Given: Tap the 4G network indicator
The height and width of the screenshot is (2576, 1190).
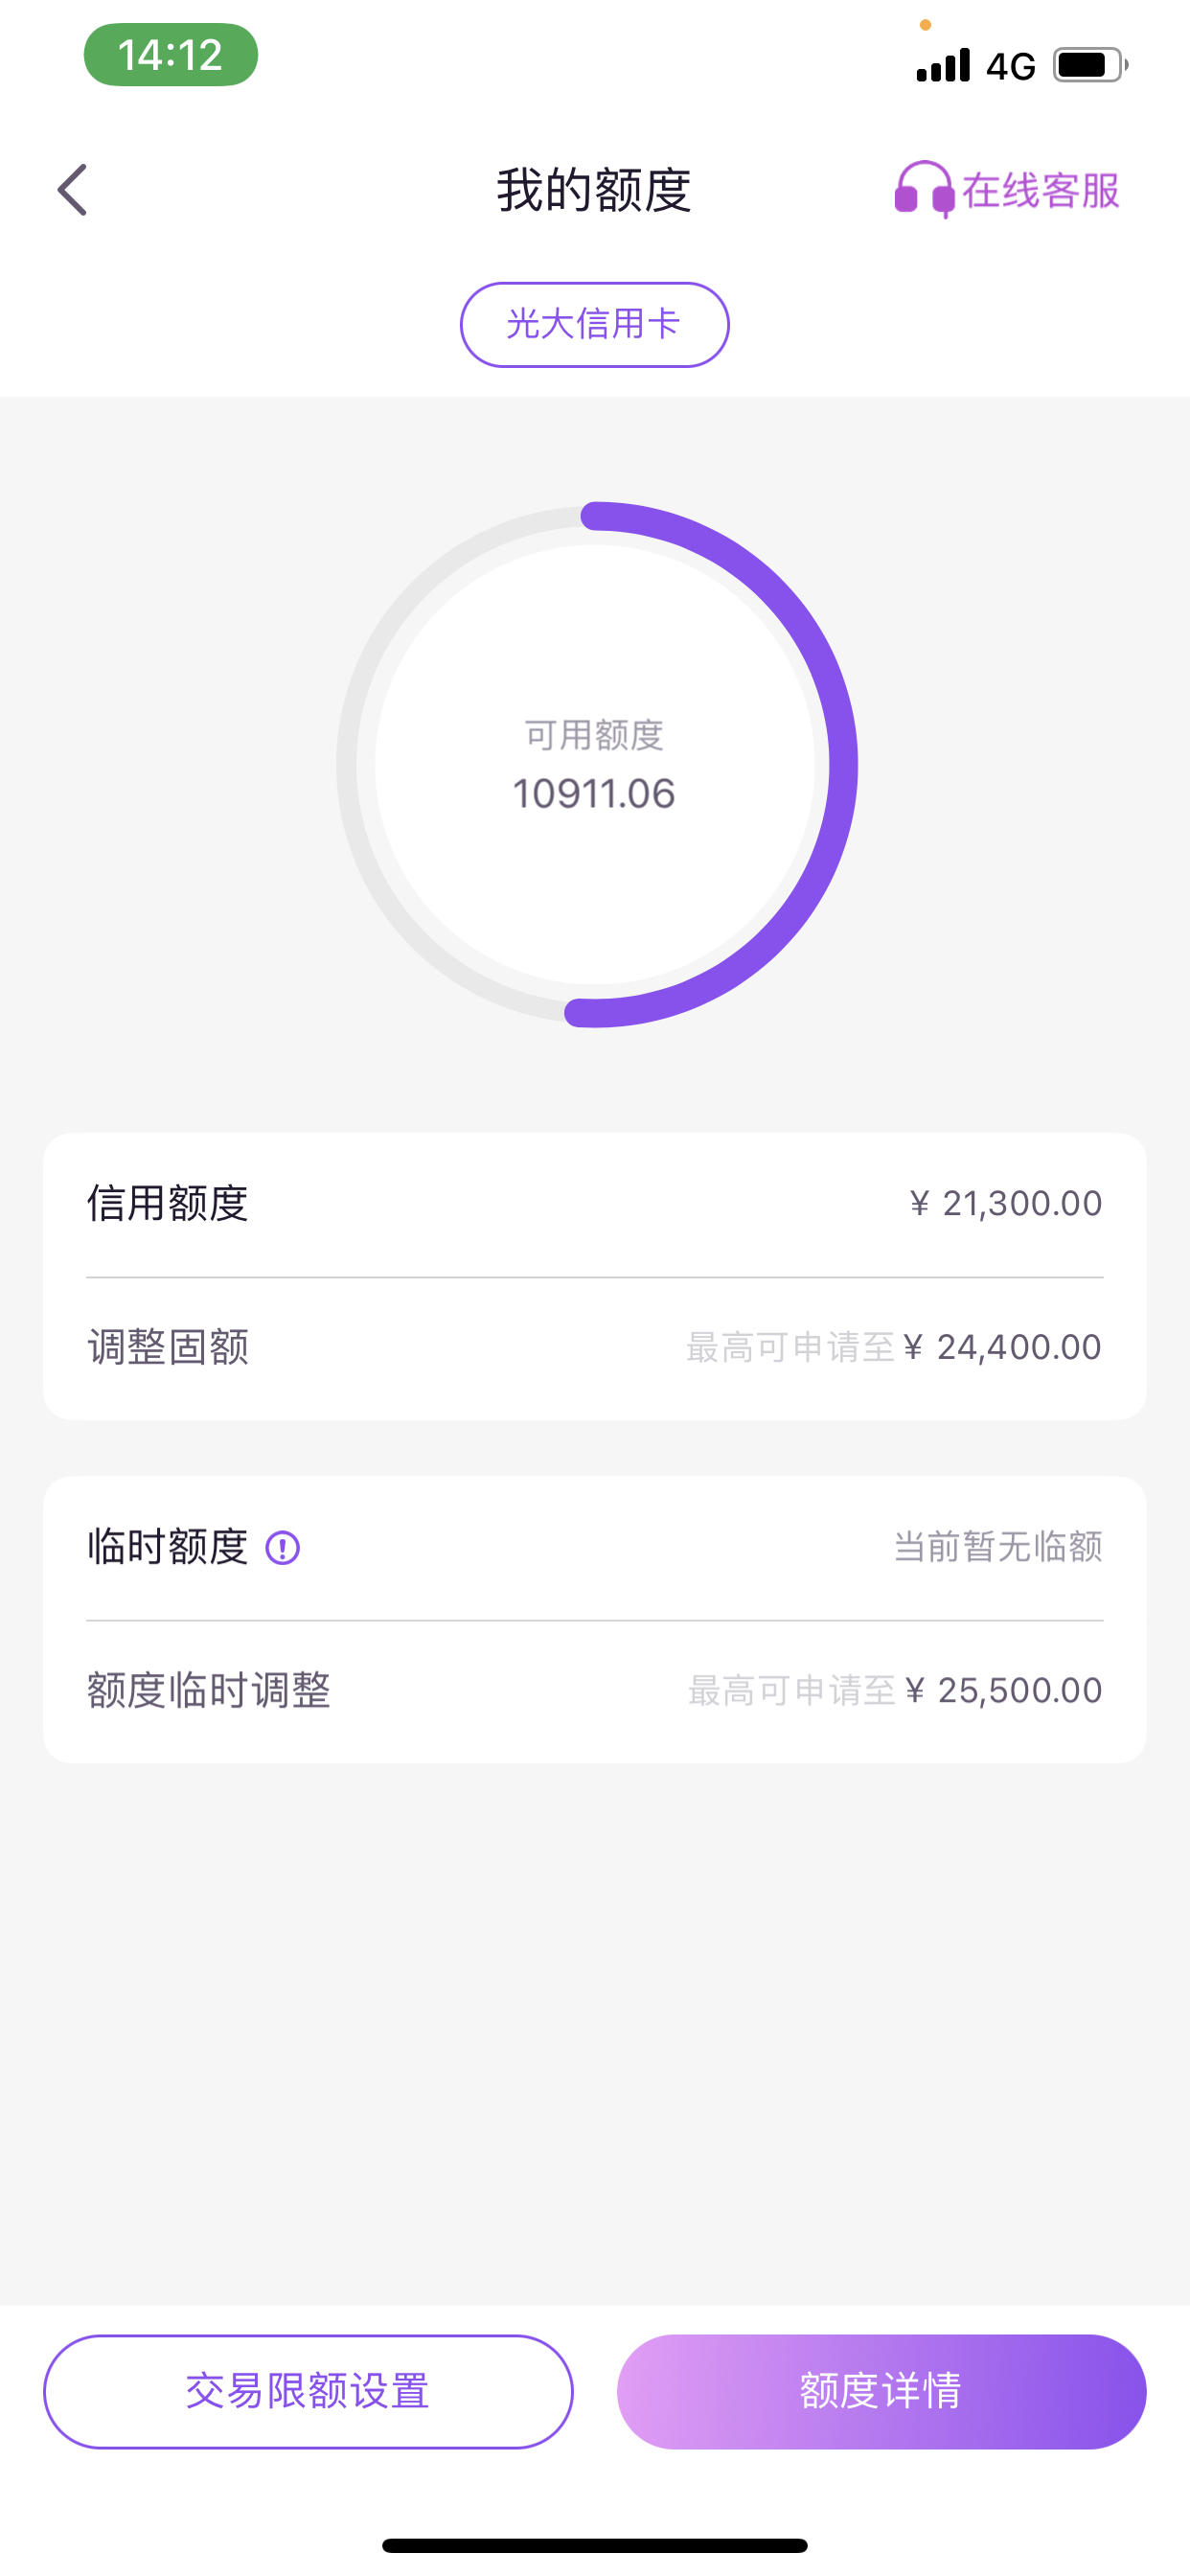Looking at the screenshot, I should [x=1010, y=67].
